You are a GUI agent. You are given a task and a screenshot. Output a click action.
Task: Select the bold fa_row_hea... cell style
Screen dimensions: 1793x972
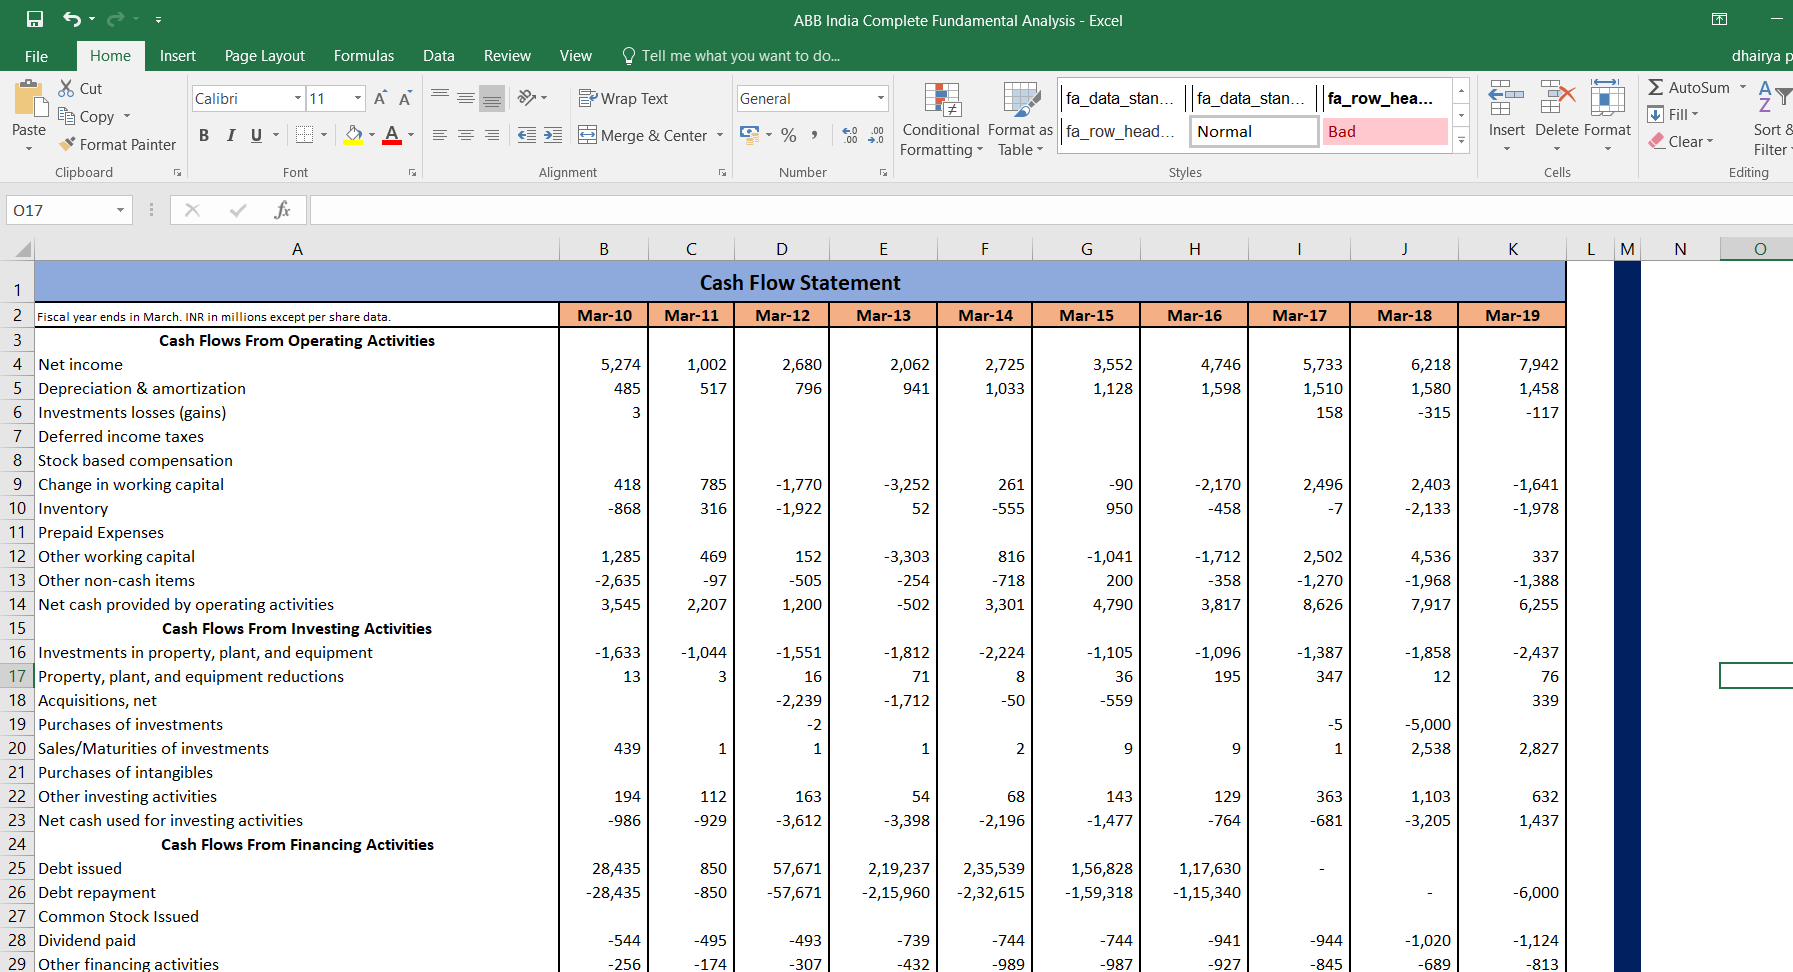(1385, 98)
